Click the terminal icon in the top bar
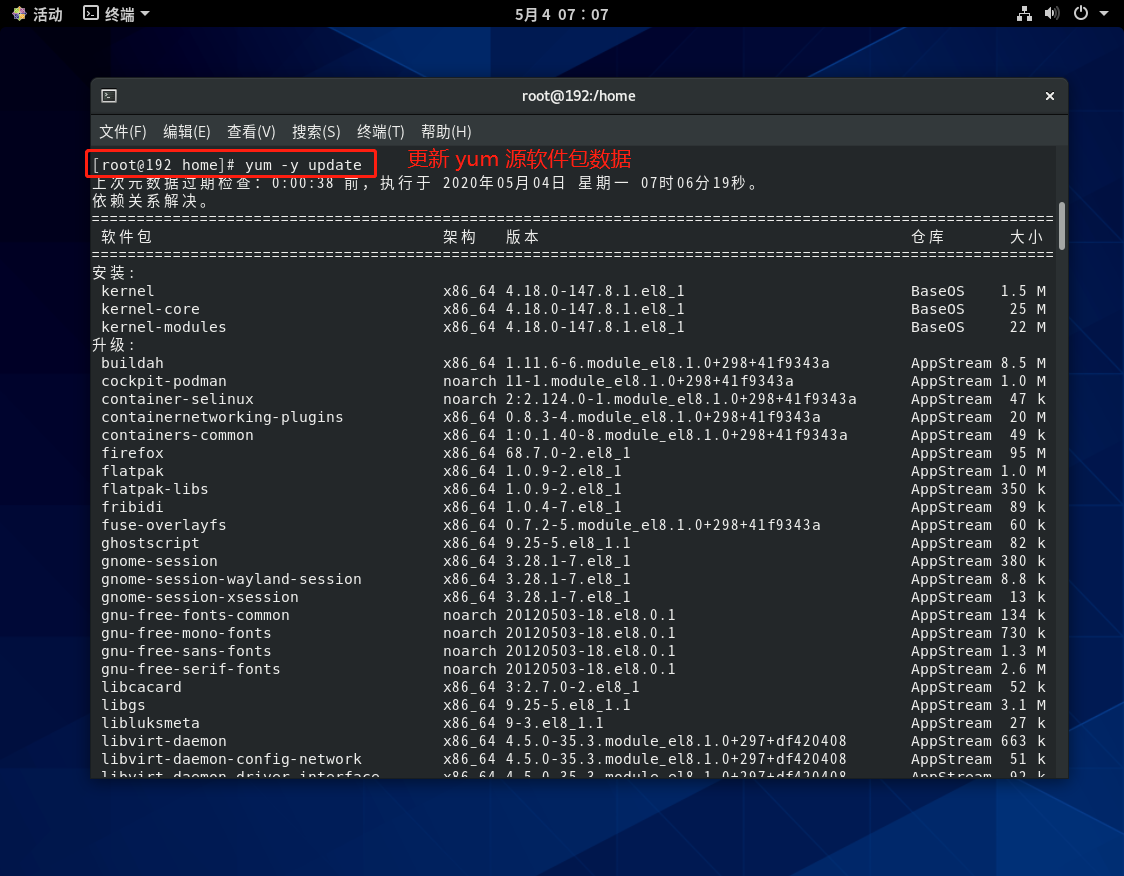Viewport: 1124px width, 876px height. [x=91, y=14]
